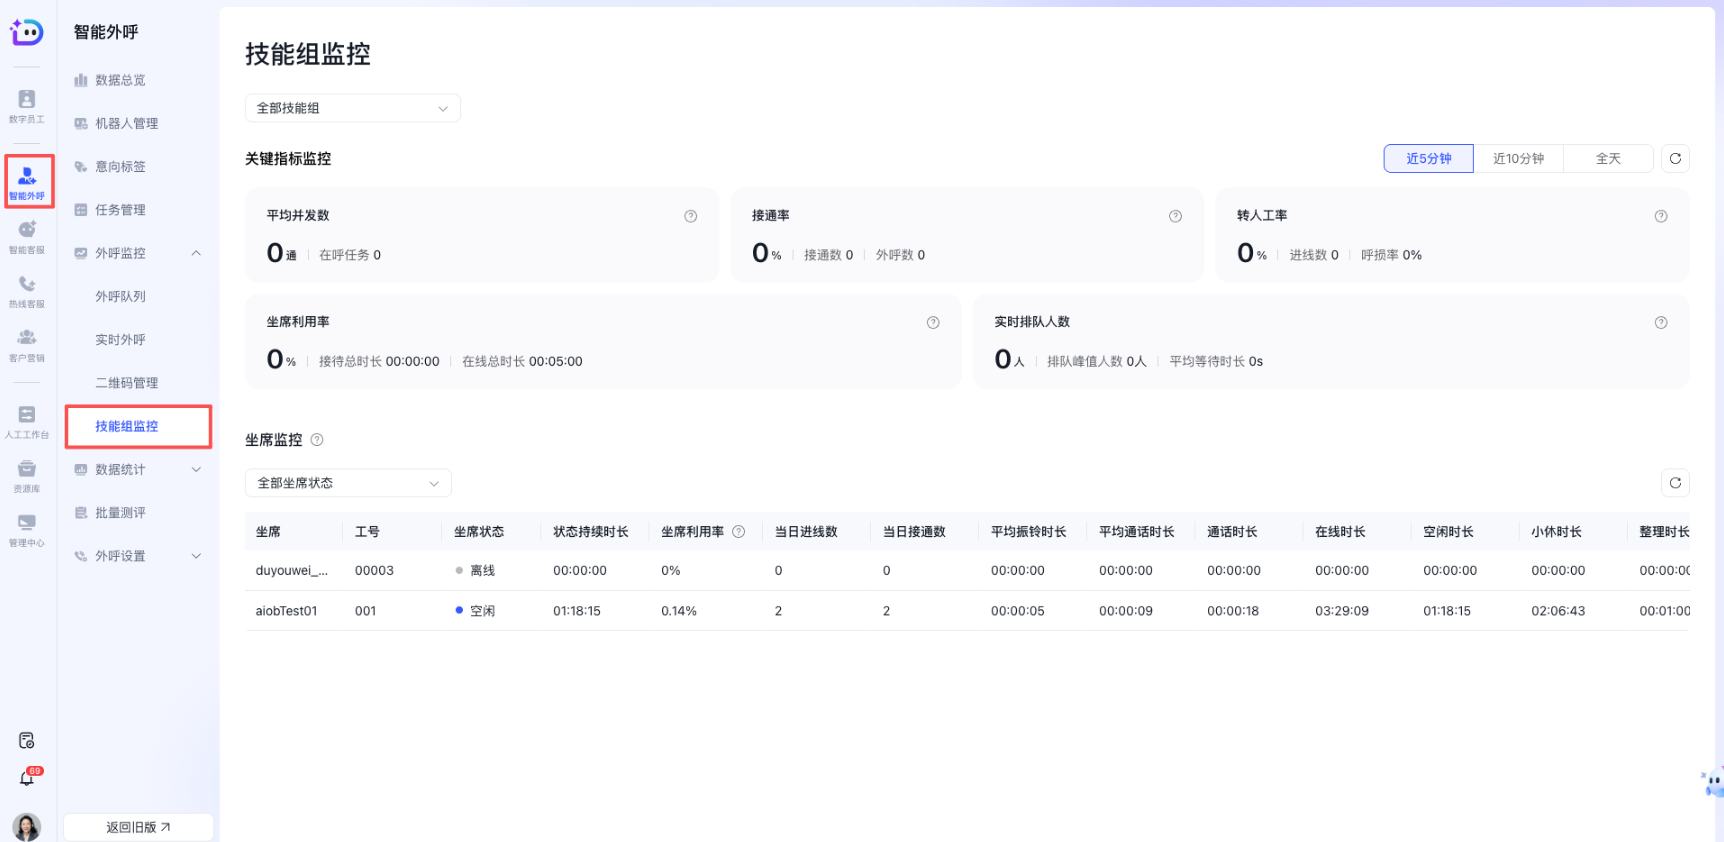Click the 平均振铃时长 column header
The image size is (1724, 842).
(x=1028, y=532)
